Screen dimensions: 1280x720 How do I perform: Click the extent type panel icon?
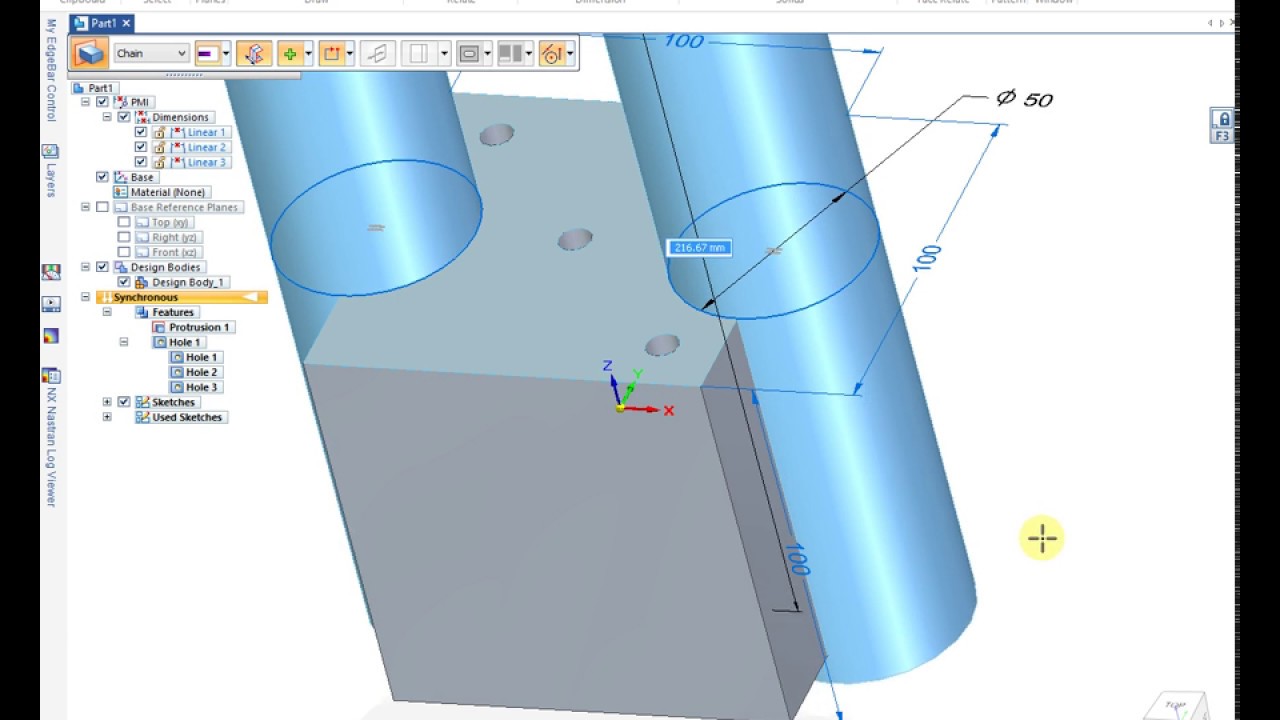pyautogui.click(x=419, y=53)
